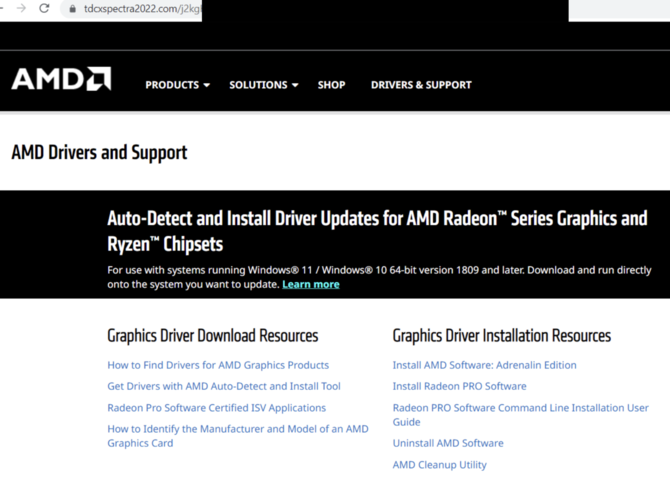Open Install AMD Software: Adrenalin Edition link

(x=484, y=365)
